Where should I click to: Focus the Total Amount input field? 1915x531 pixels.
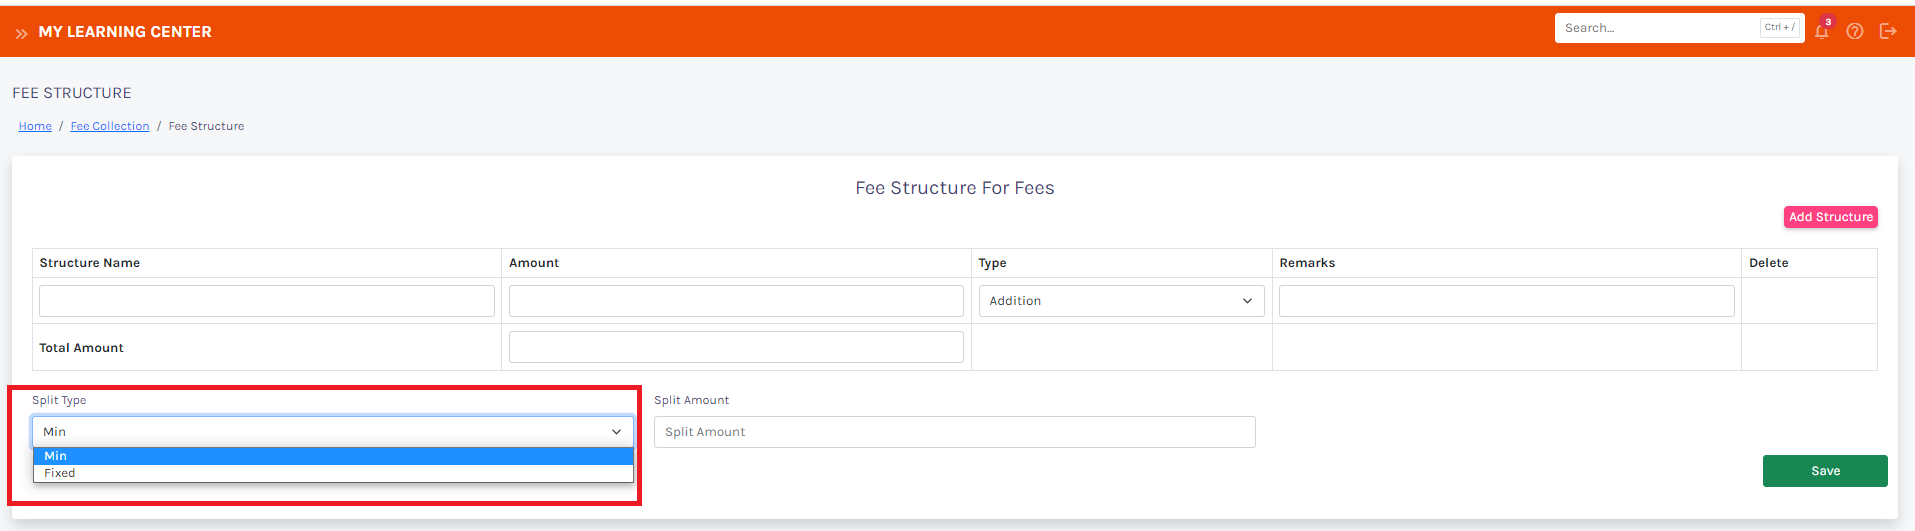tap(736, 347)
